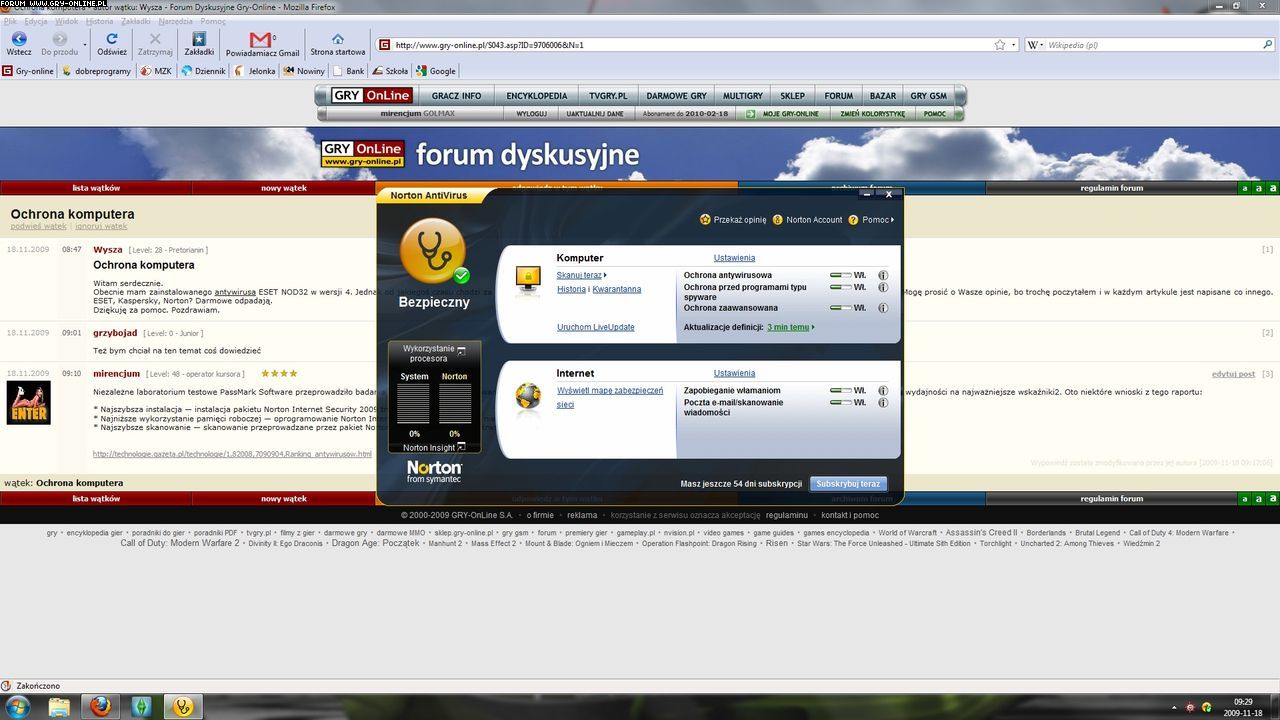
Task: Expand the Pomoc help menu in Norton
Action: pyautogui.click(x=877, y=220)
